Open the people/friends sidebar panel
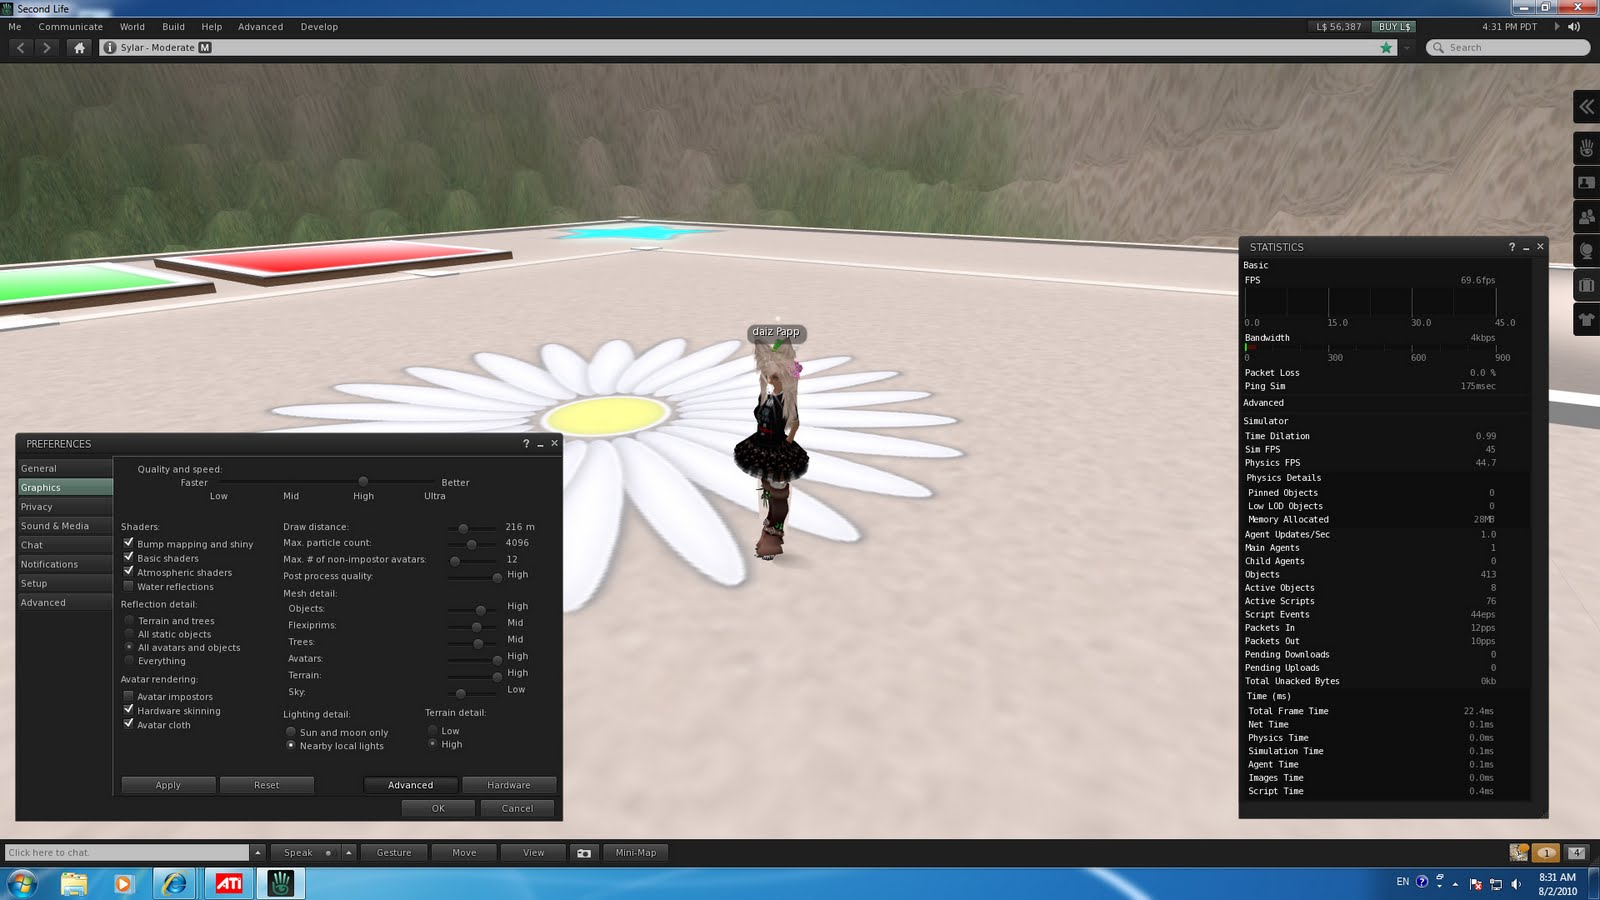The image size is (1600, 900). click(x=1586, y=215)
